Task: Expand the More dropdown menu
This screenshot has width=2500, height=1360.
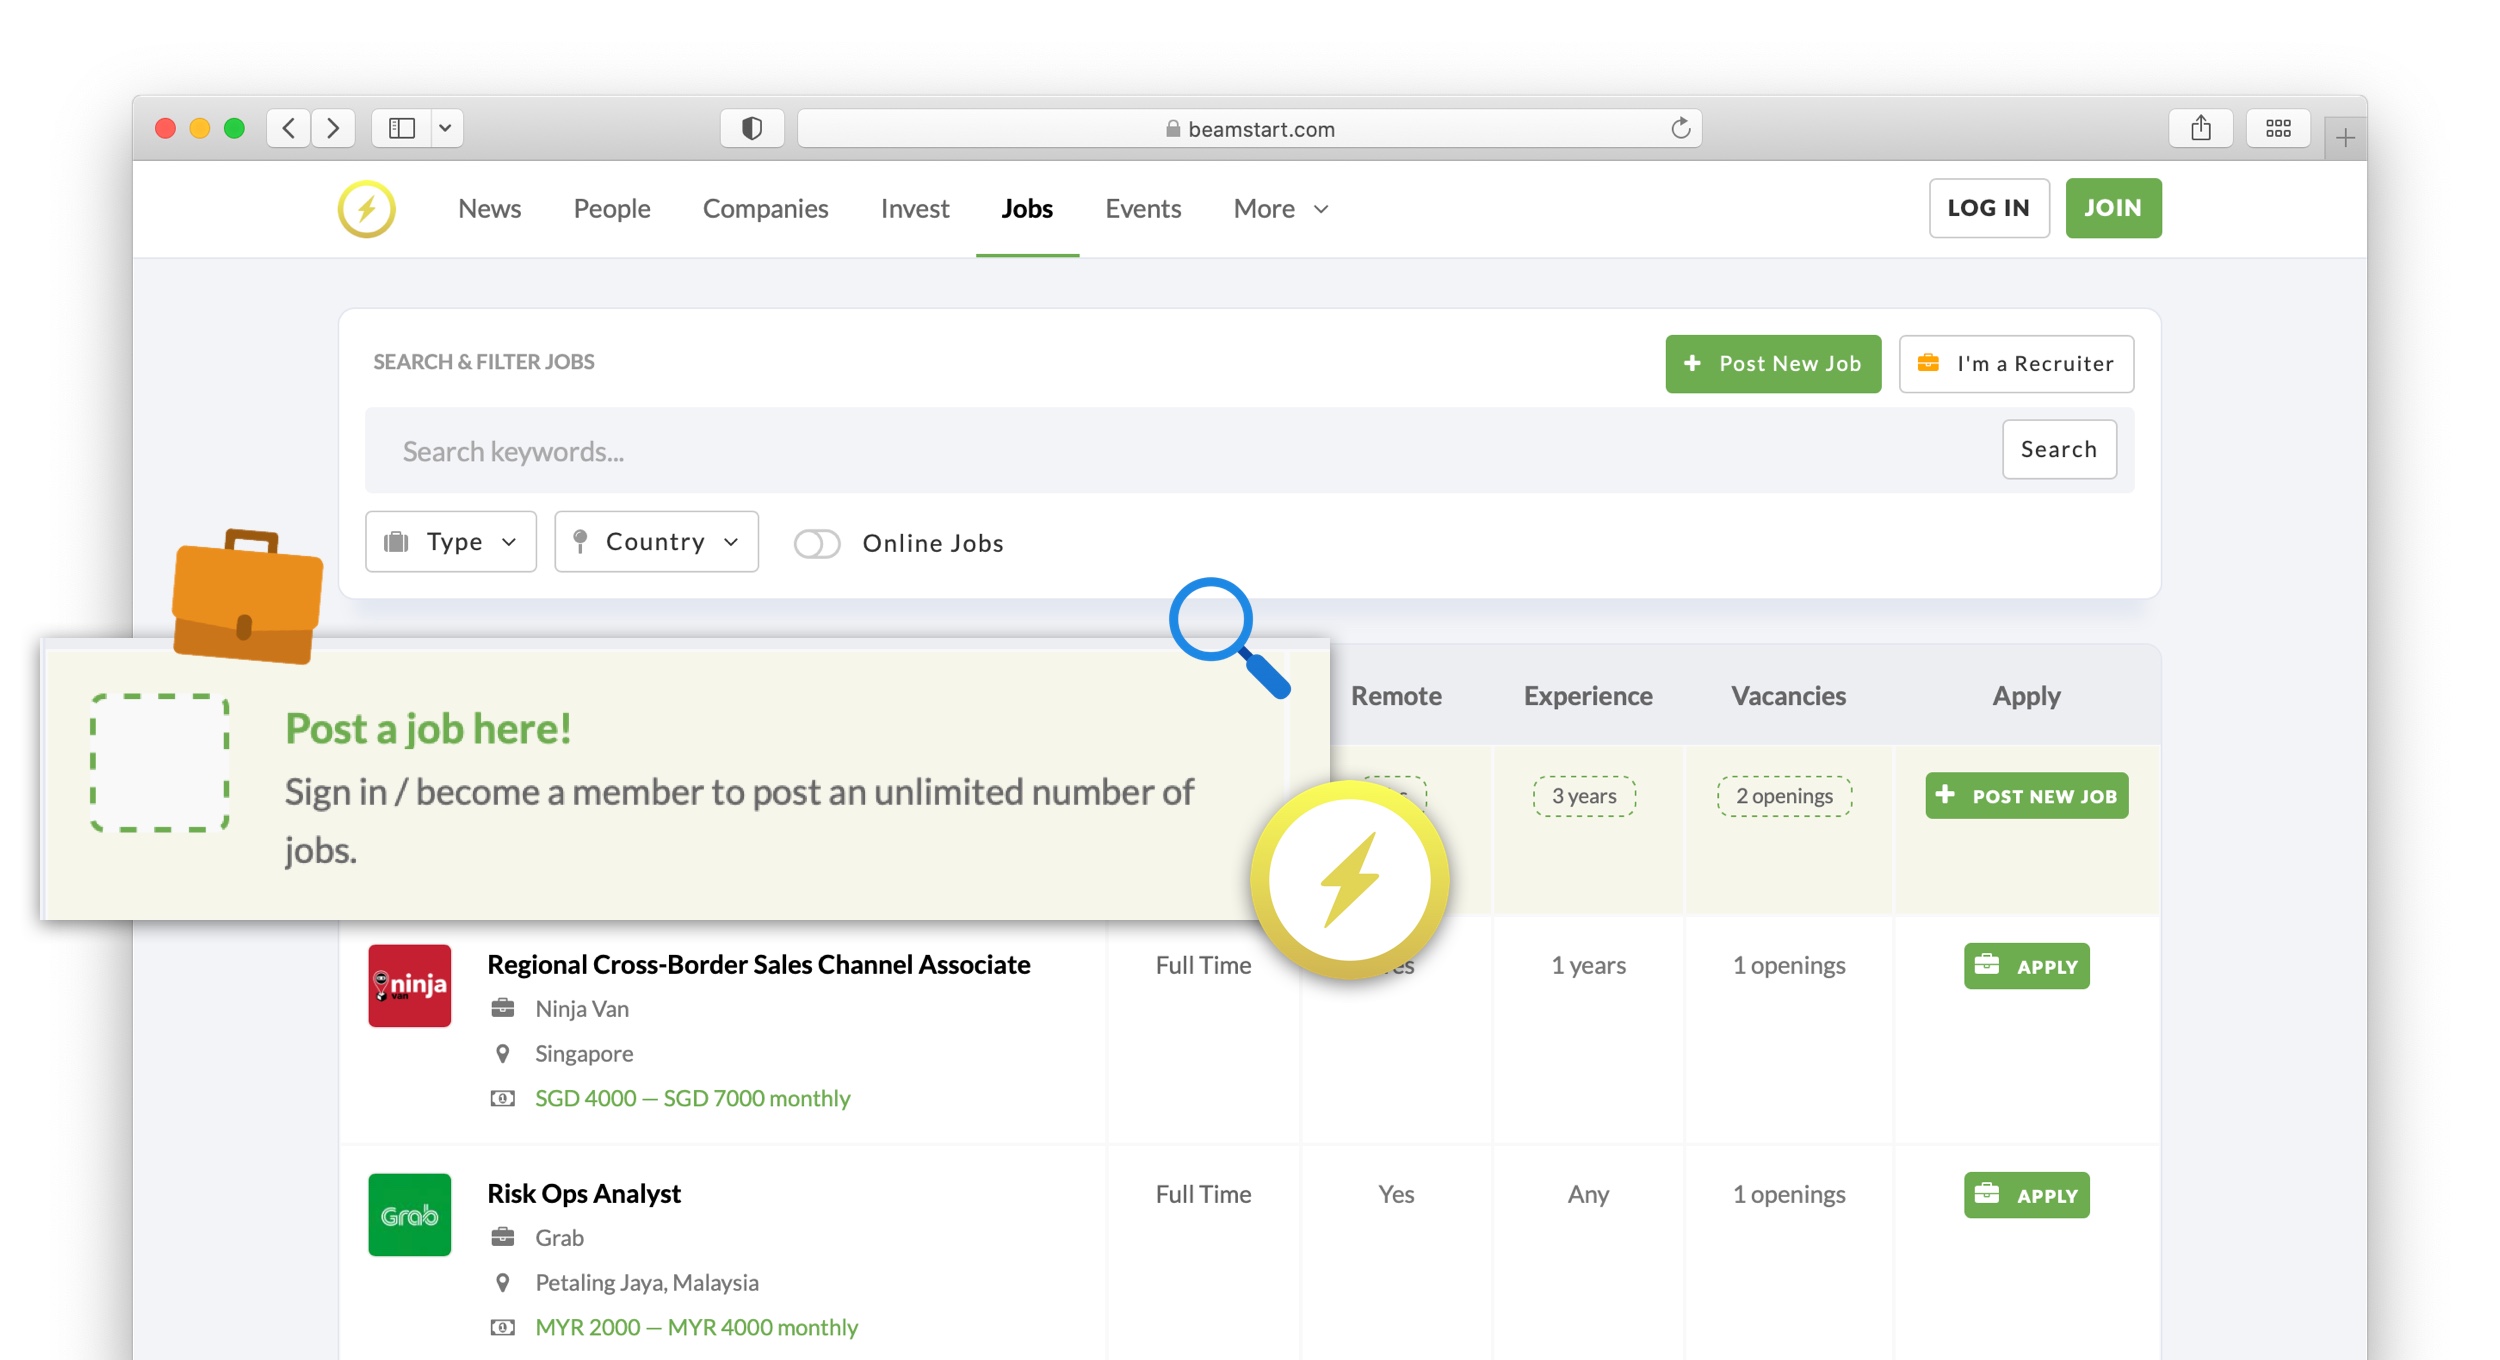Action: [1281, 209]
